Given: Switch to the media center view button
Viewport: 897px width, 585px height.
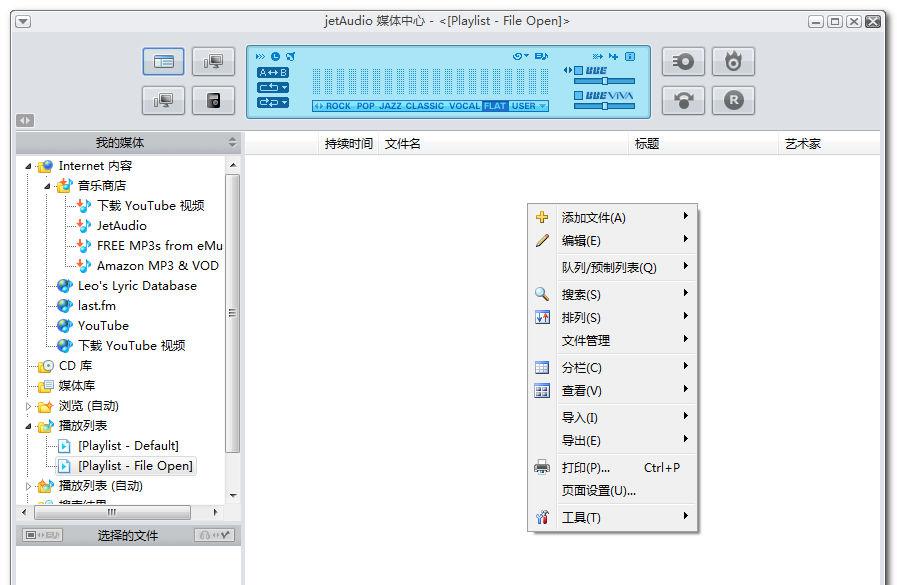Looking at the screenshot, I should [164, 62].
